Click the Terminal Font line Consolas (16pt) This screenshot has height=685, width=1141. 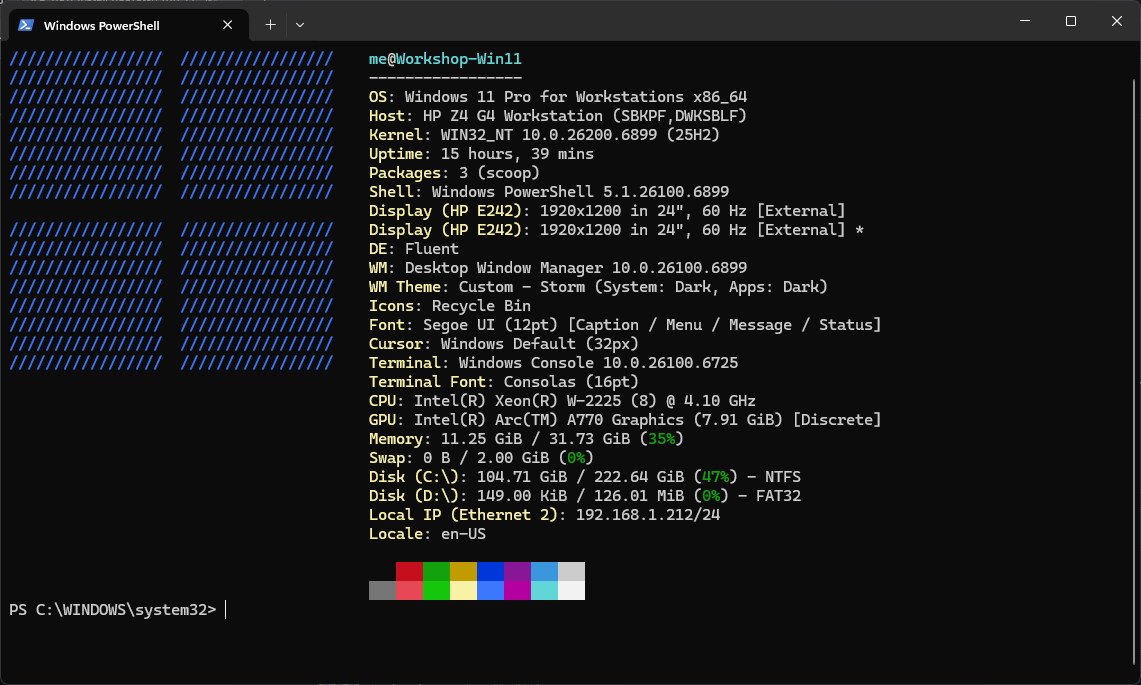[x=504, y=381]
